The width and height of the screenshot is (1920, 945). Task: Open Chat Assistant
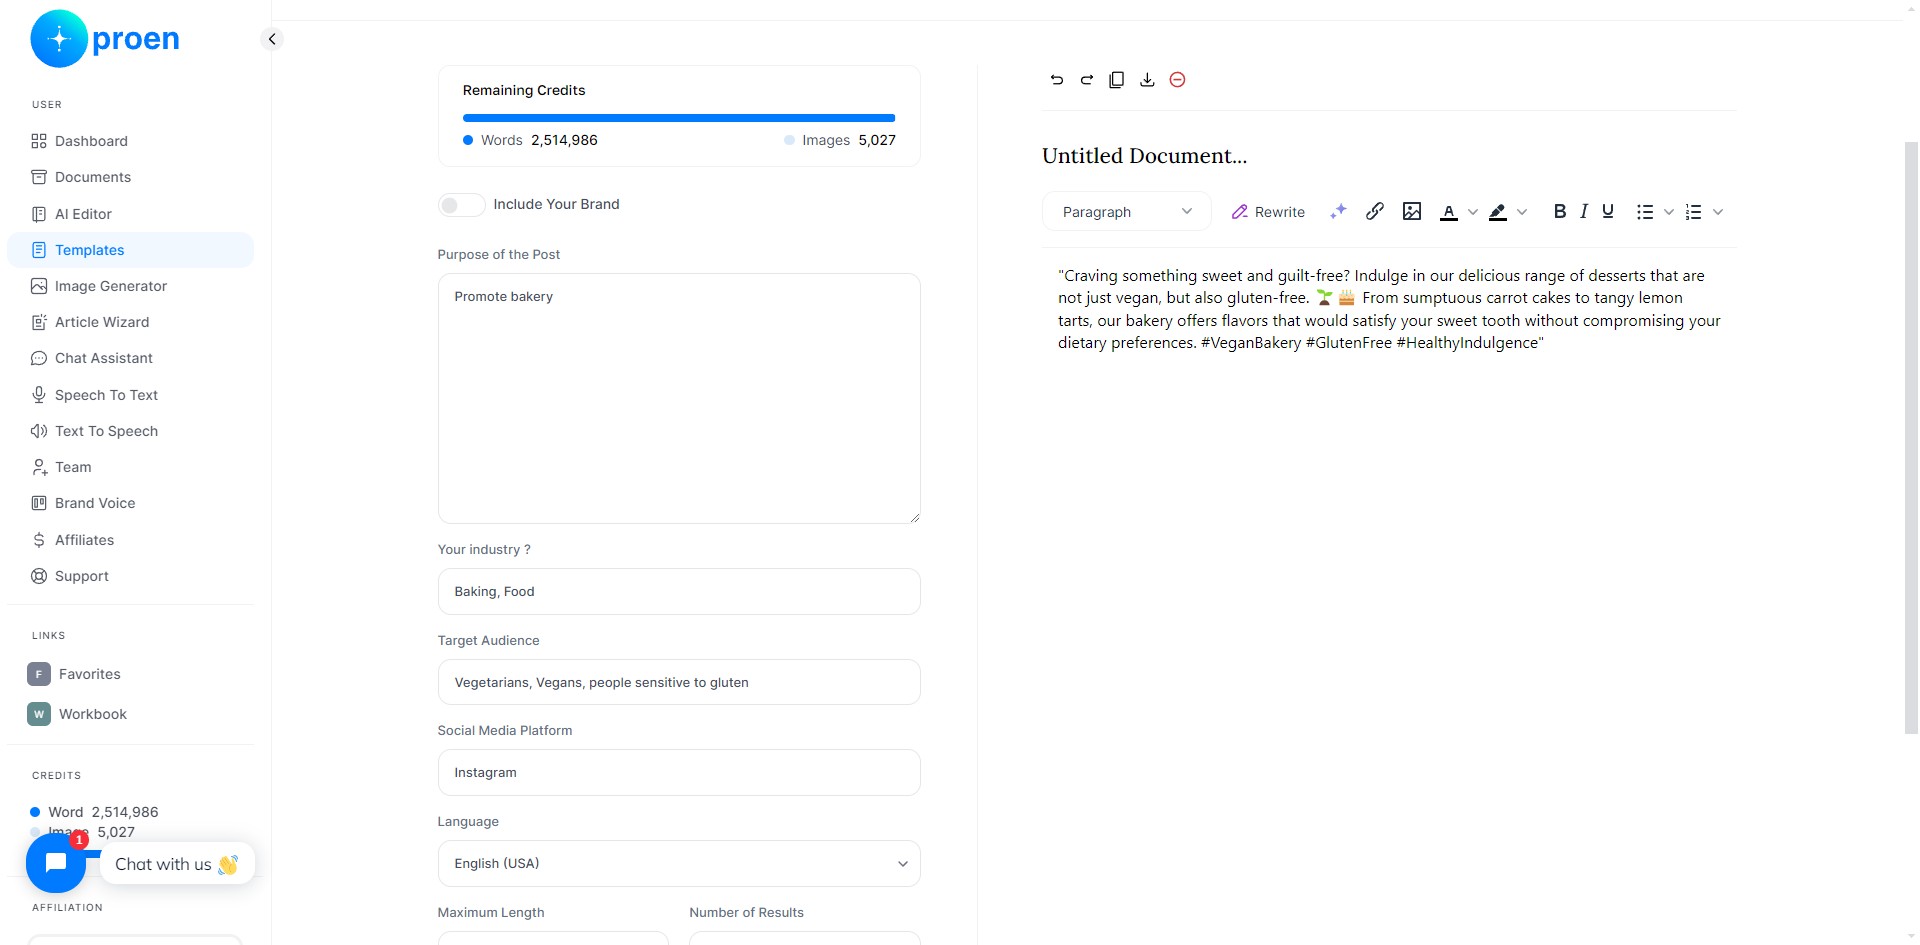(x=130, y=358)
